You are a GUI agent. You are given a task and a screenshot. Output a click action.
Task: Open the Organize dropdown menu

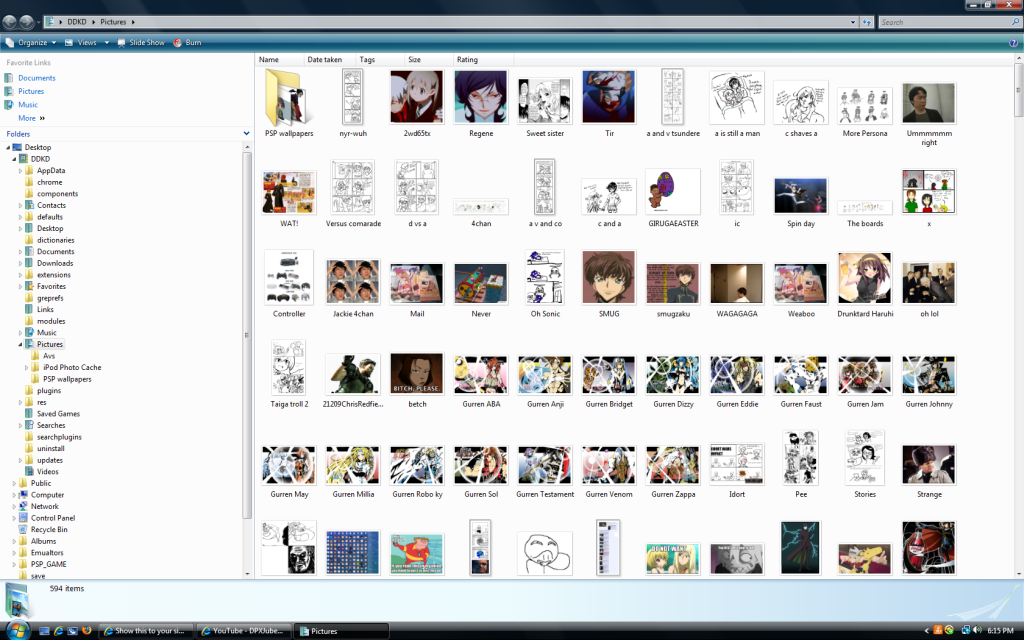pyautogui.click(x=31, y=43)
